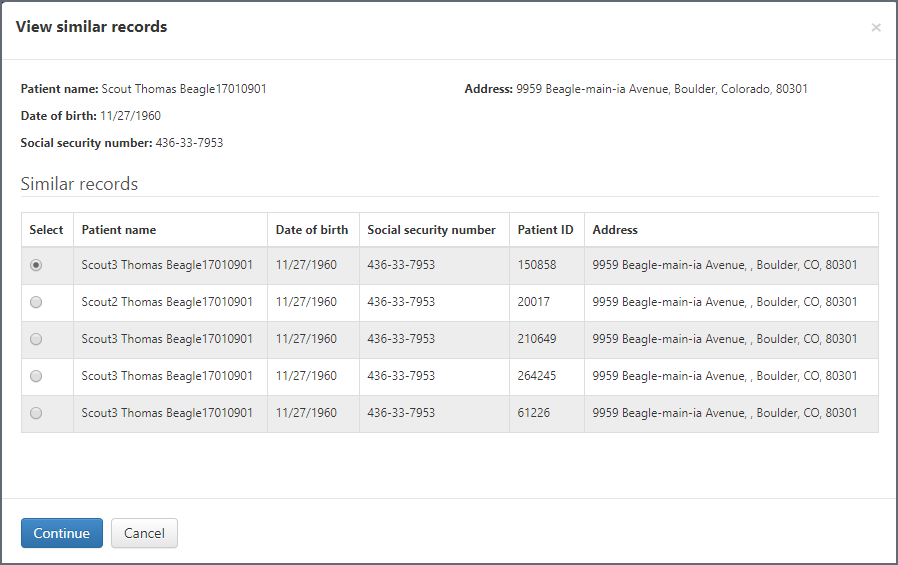Screen dimensions: 898x565
Task: Click Select column header
Action: 46,230
